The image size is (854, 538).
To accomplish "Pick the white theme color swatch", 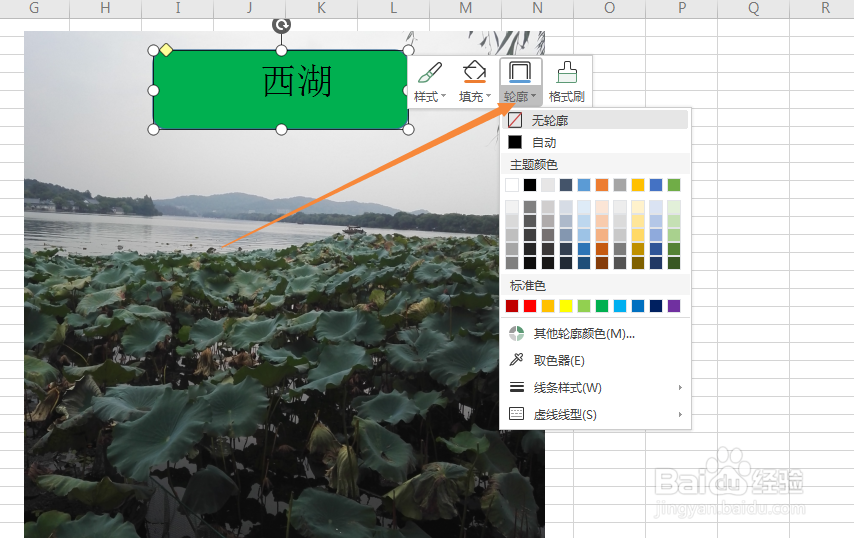I will (x=512, y=185).
